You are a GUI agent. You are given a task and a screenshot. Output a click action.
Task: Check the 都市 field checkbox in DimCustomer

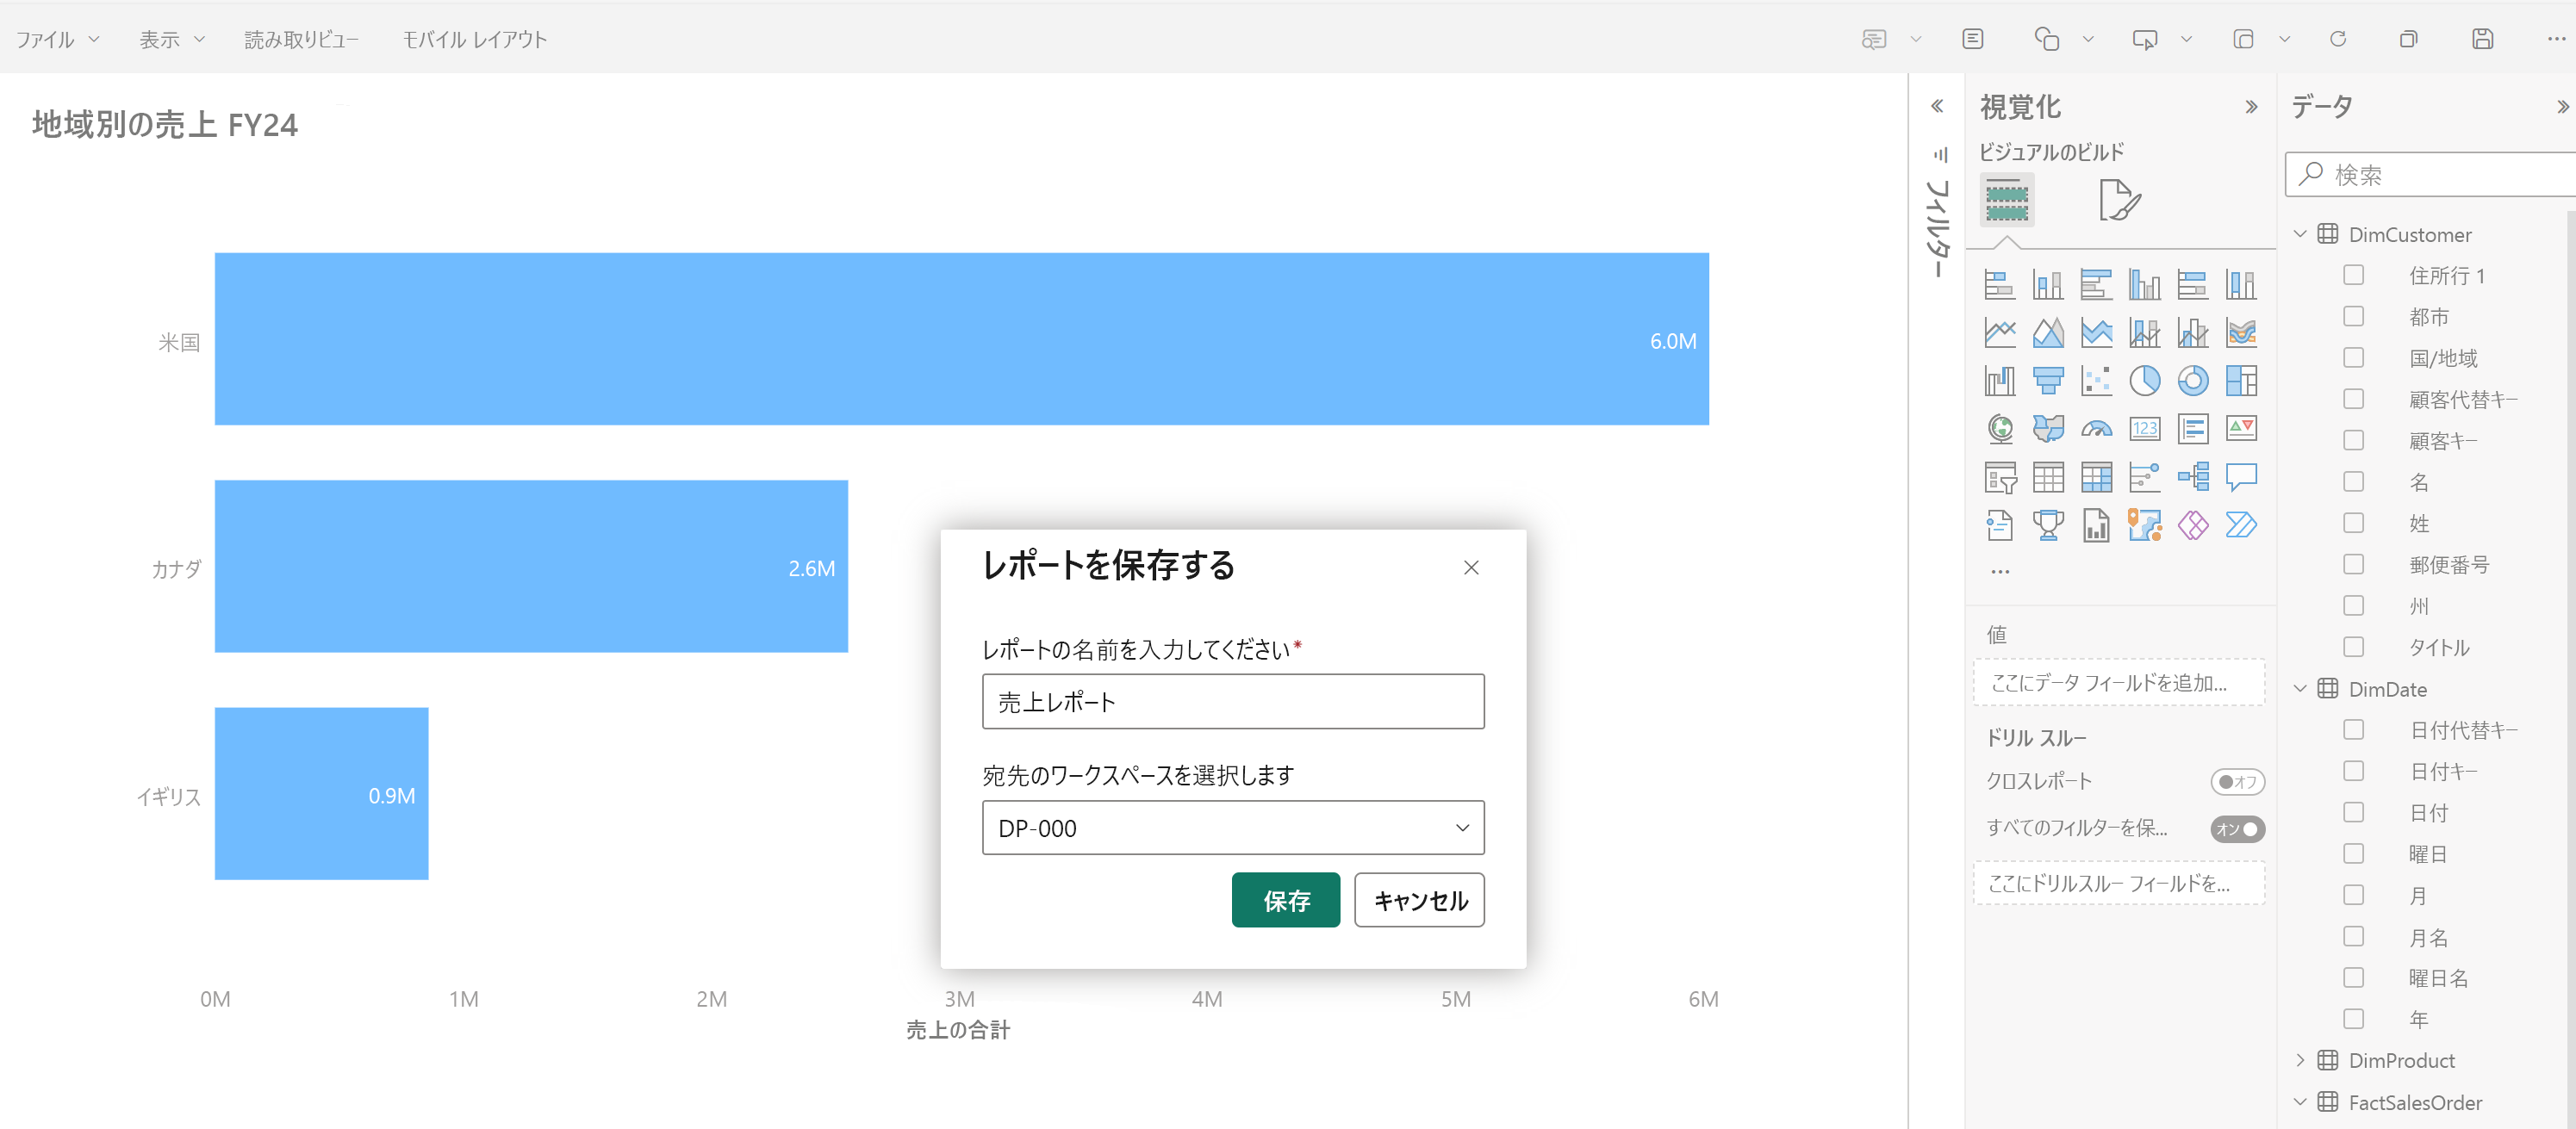point(2355,317)
